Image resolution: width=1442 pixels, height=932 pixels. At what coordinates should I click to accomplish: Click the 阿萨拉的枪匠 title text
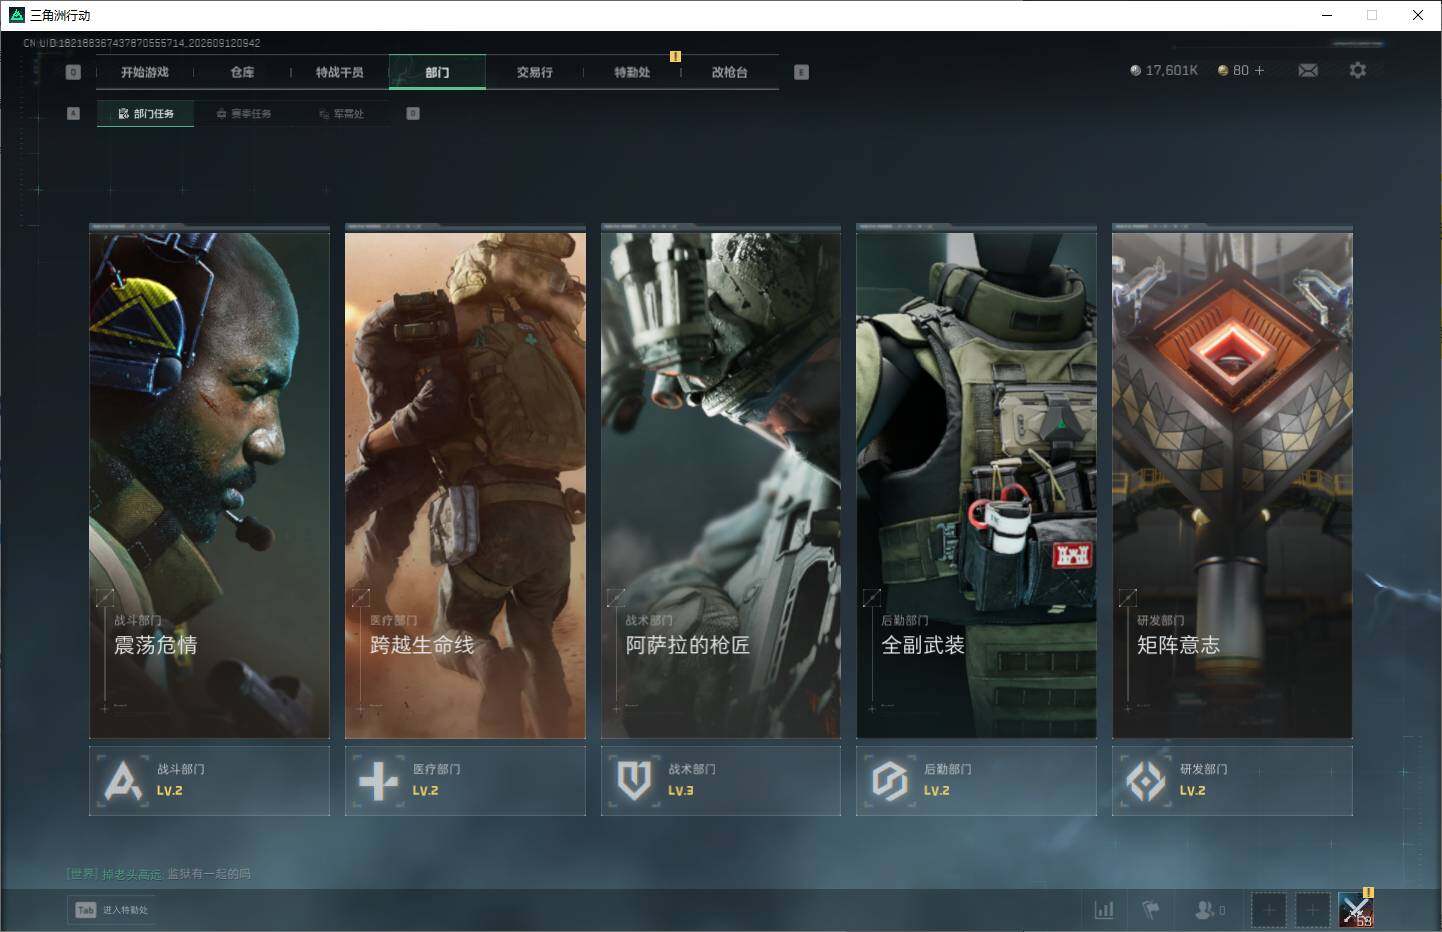click(688, 645)
